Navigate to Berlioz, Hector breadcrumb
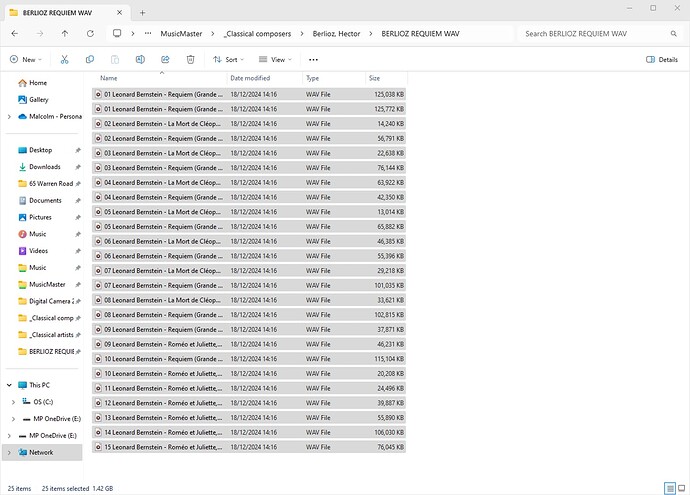Viewport: 690px width, 495px height. point(336,33)
